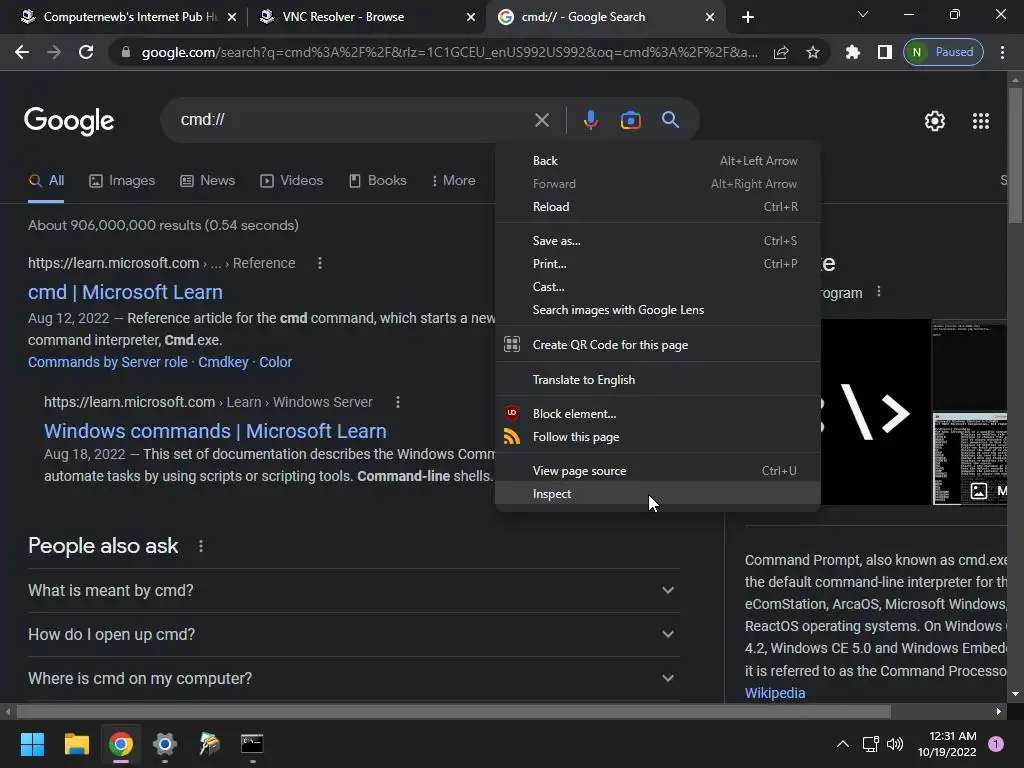Expand "Where is cmd on my computer?"

[353, 679]
